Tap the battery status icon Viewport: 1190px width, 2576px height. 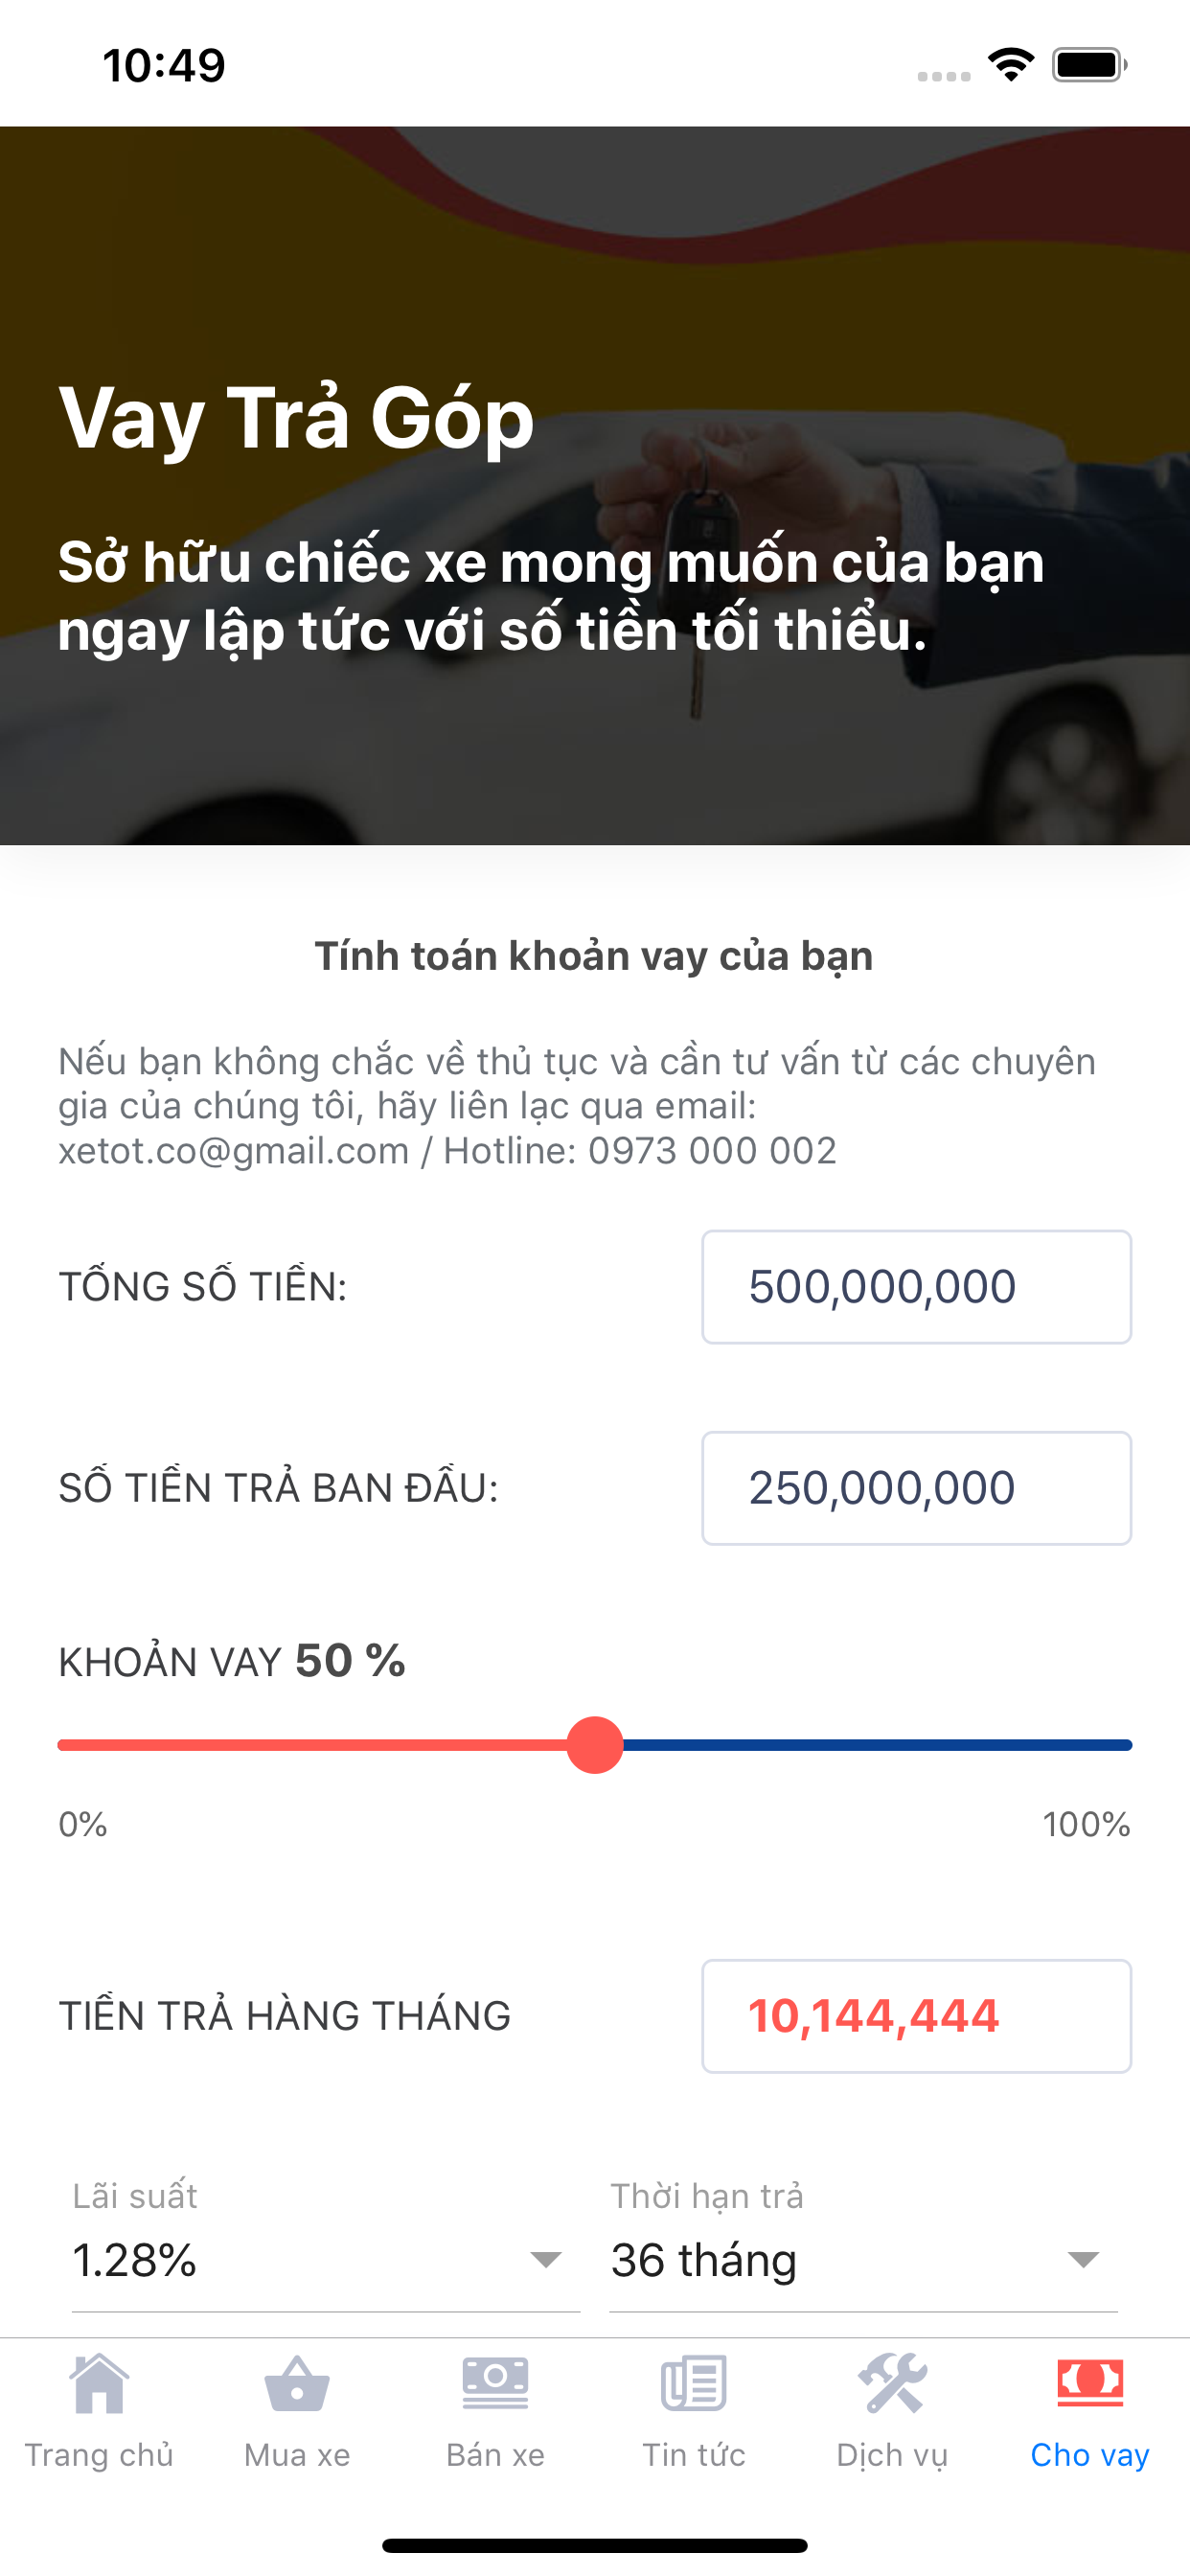tap(1088, 65)
